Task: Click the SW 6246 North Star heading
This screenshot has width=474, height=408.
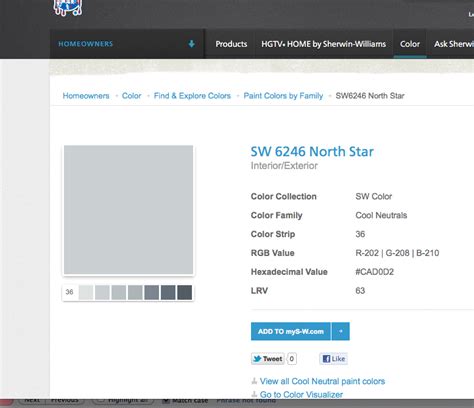Action: (x=312, y=151)
